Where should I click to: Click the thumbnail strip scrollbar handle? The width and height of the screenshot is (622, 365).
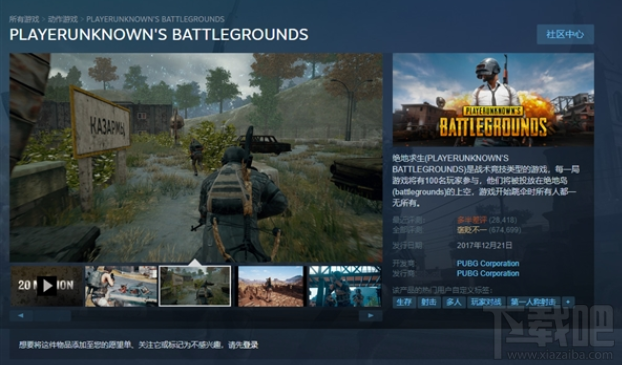click(x=52, y=316)
